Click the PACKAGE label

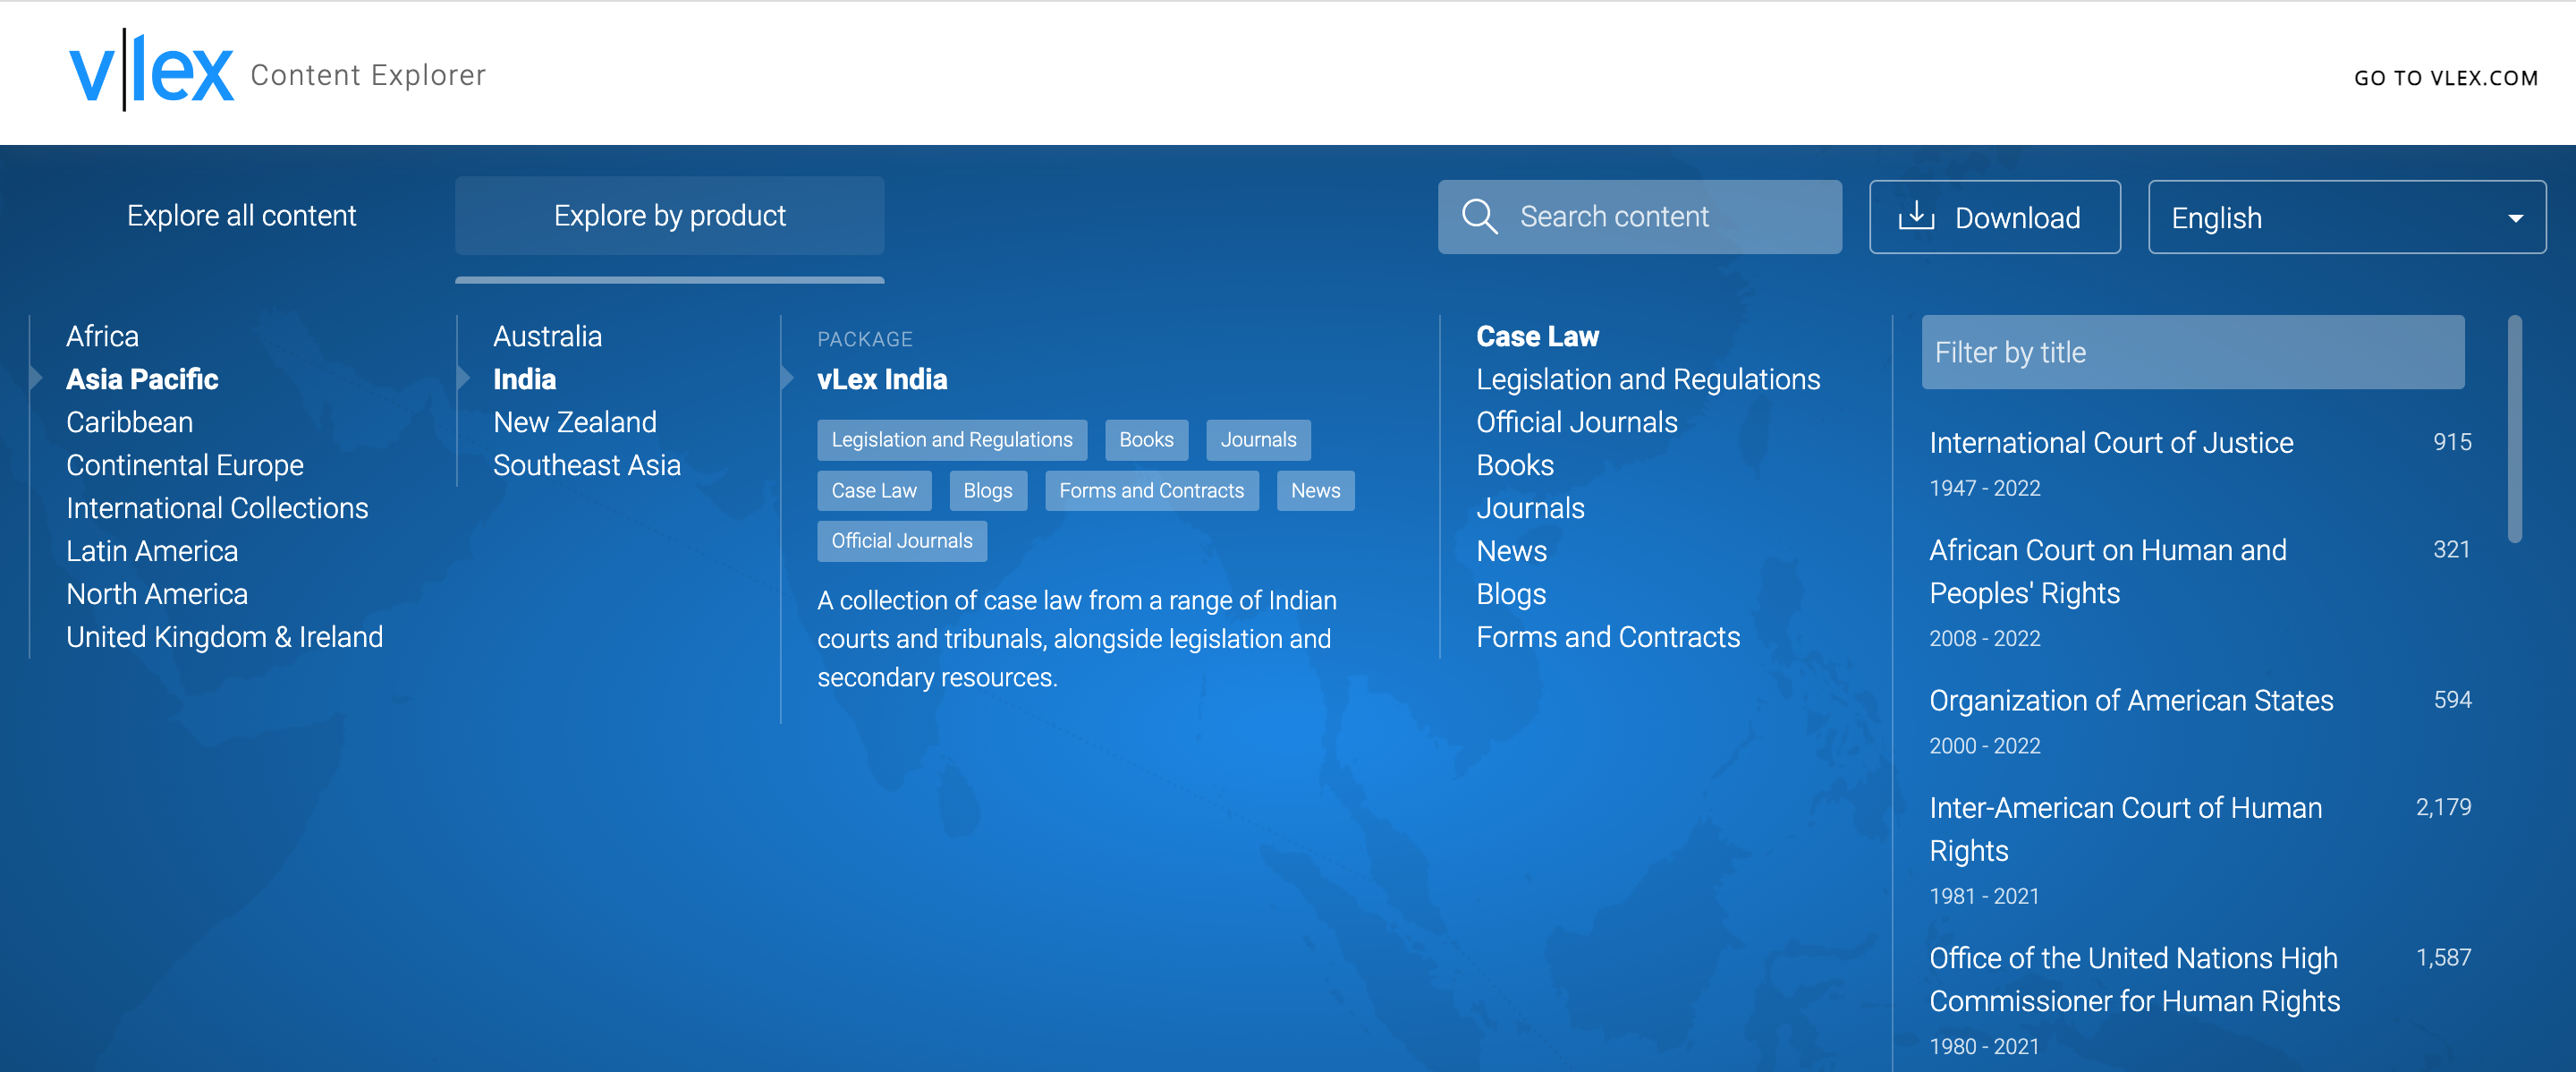coord(864,339)
